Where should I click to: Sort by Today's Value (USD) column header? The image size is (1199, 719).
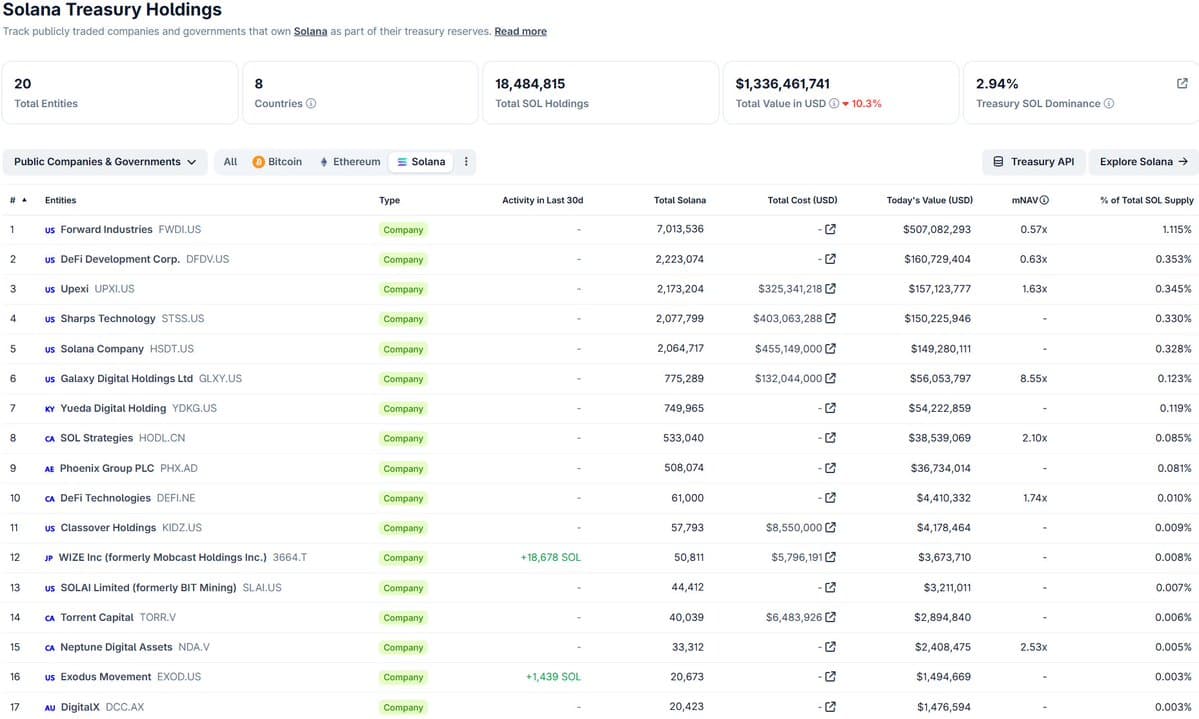click(x=929, y=200)
